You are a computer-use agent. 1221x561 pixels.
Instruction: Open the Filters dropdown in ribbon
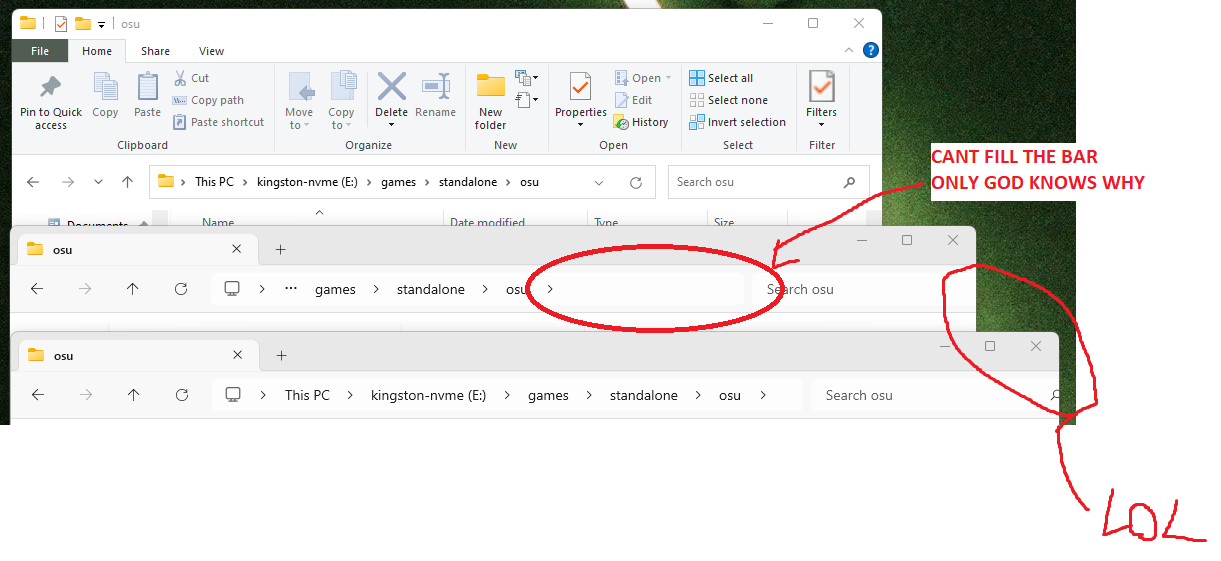click(x=822, y=102)
